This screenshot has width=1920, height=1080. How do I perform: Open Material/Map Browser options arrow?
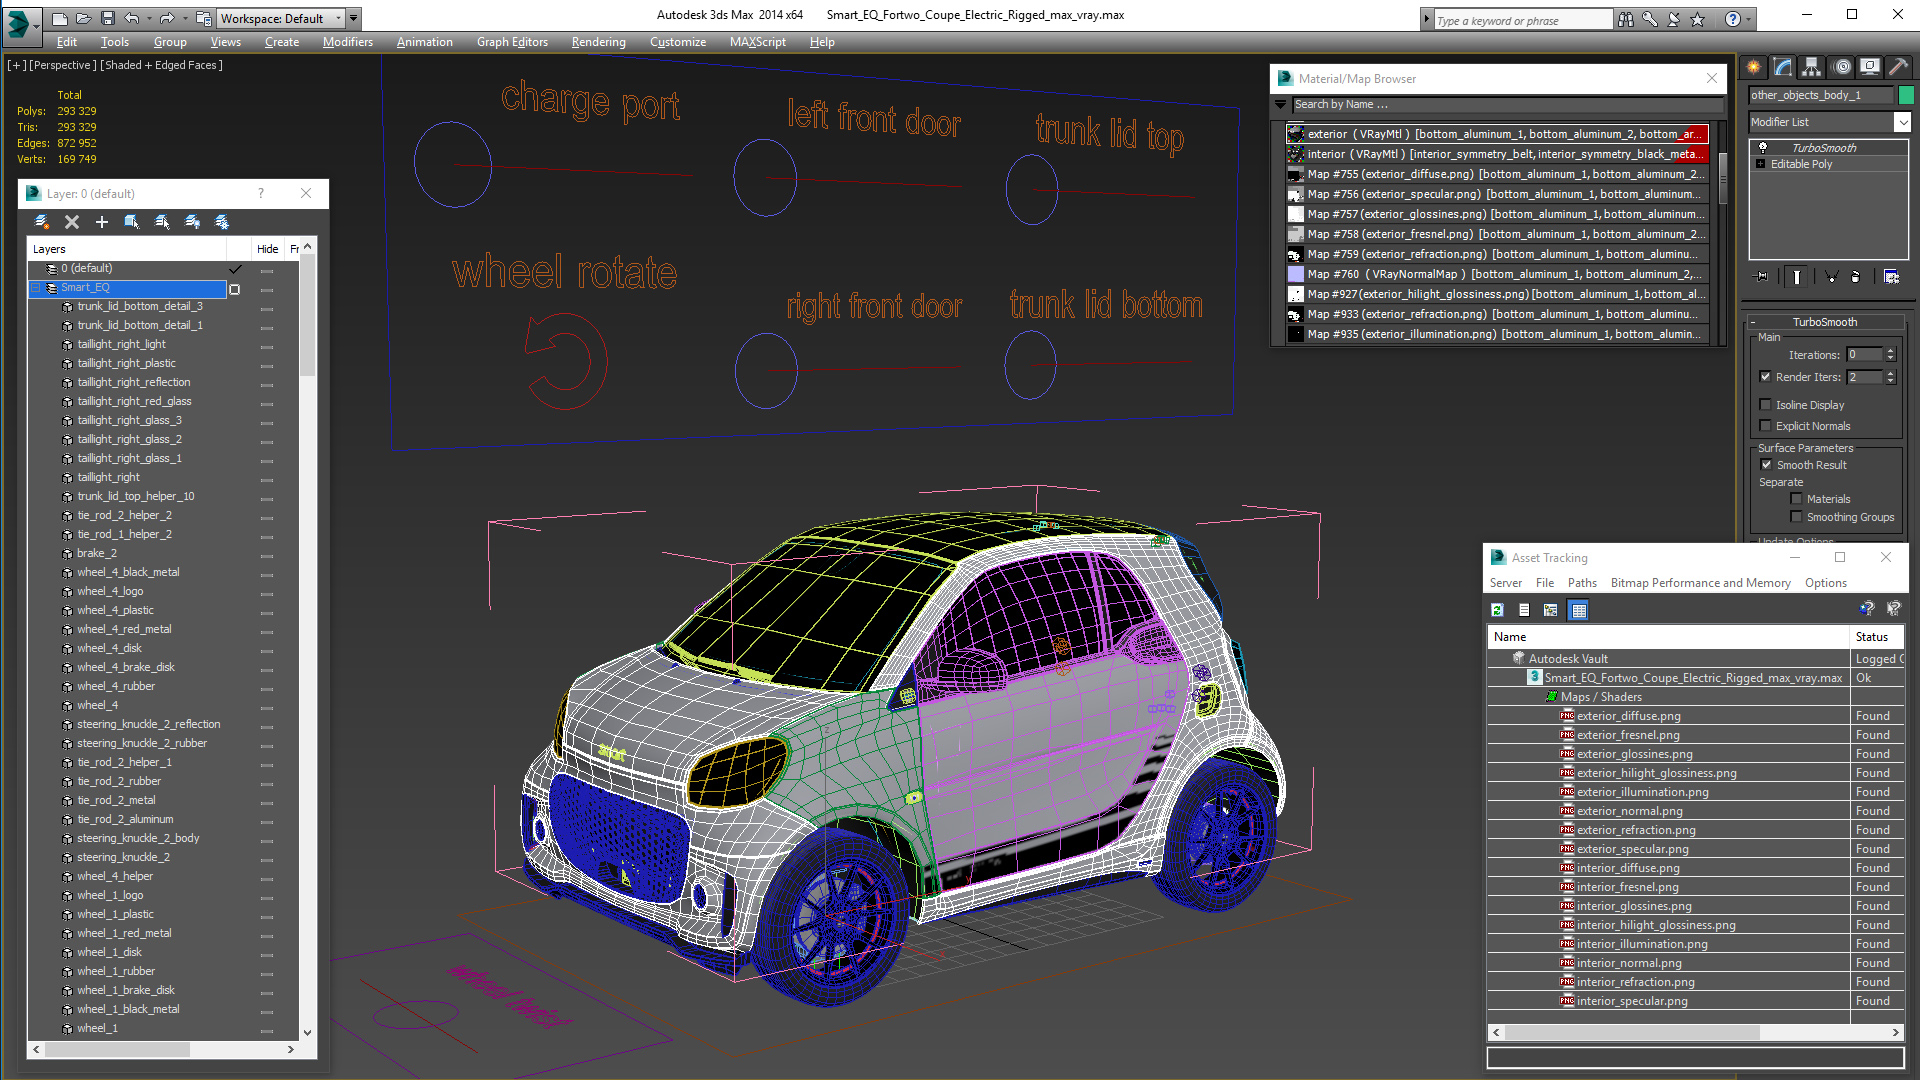1280,104
